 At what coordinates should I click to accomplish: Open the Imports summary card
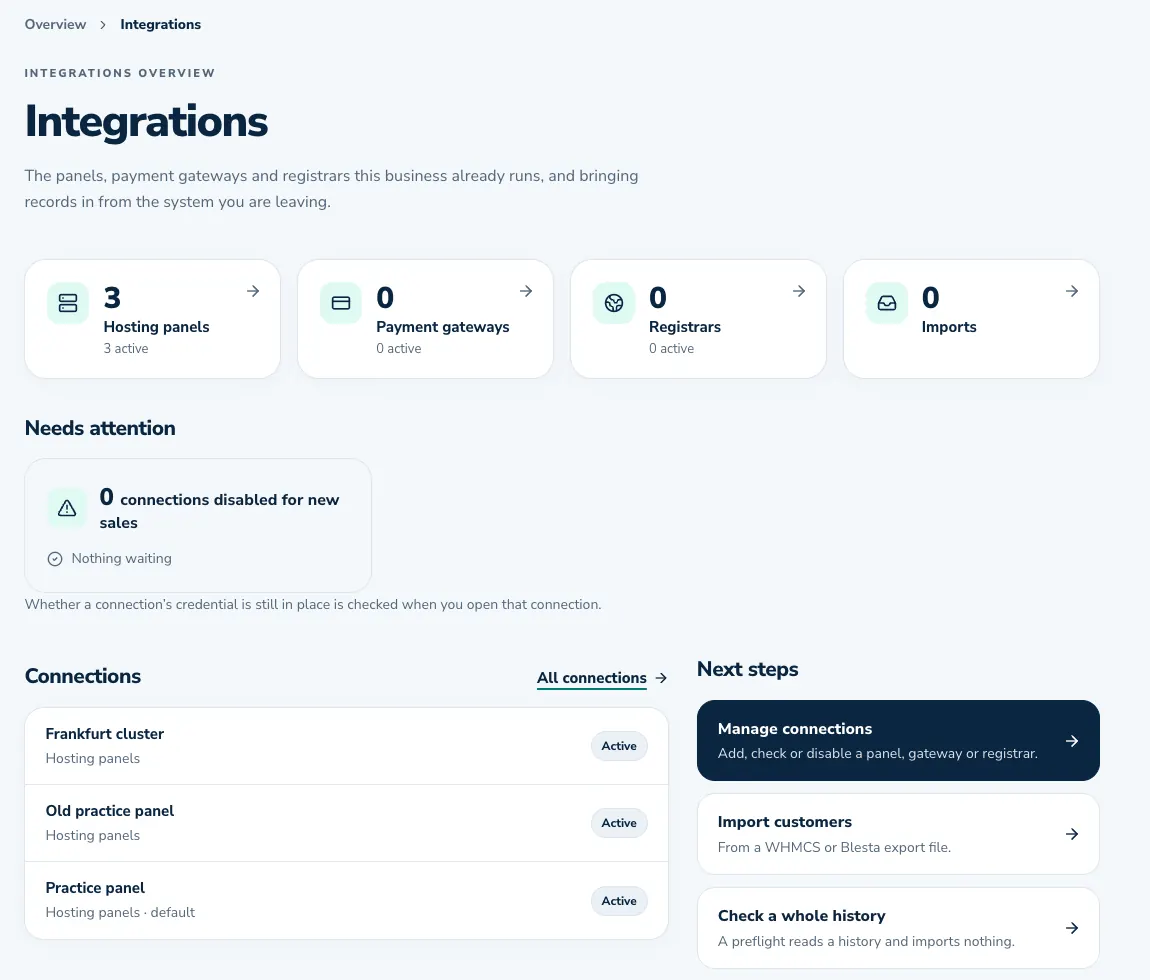pyautogui.click(x=971, y=319)
